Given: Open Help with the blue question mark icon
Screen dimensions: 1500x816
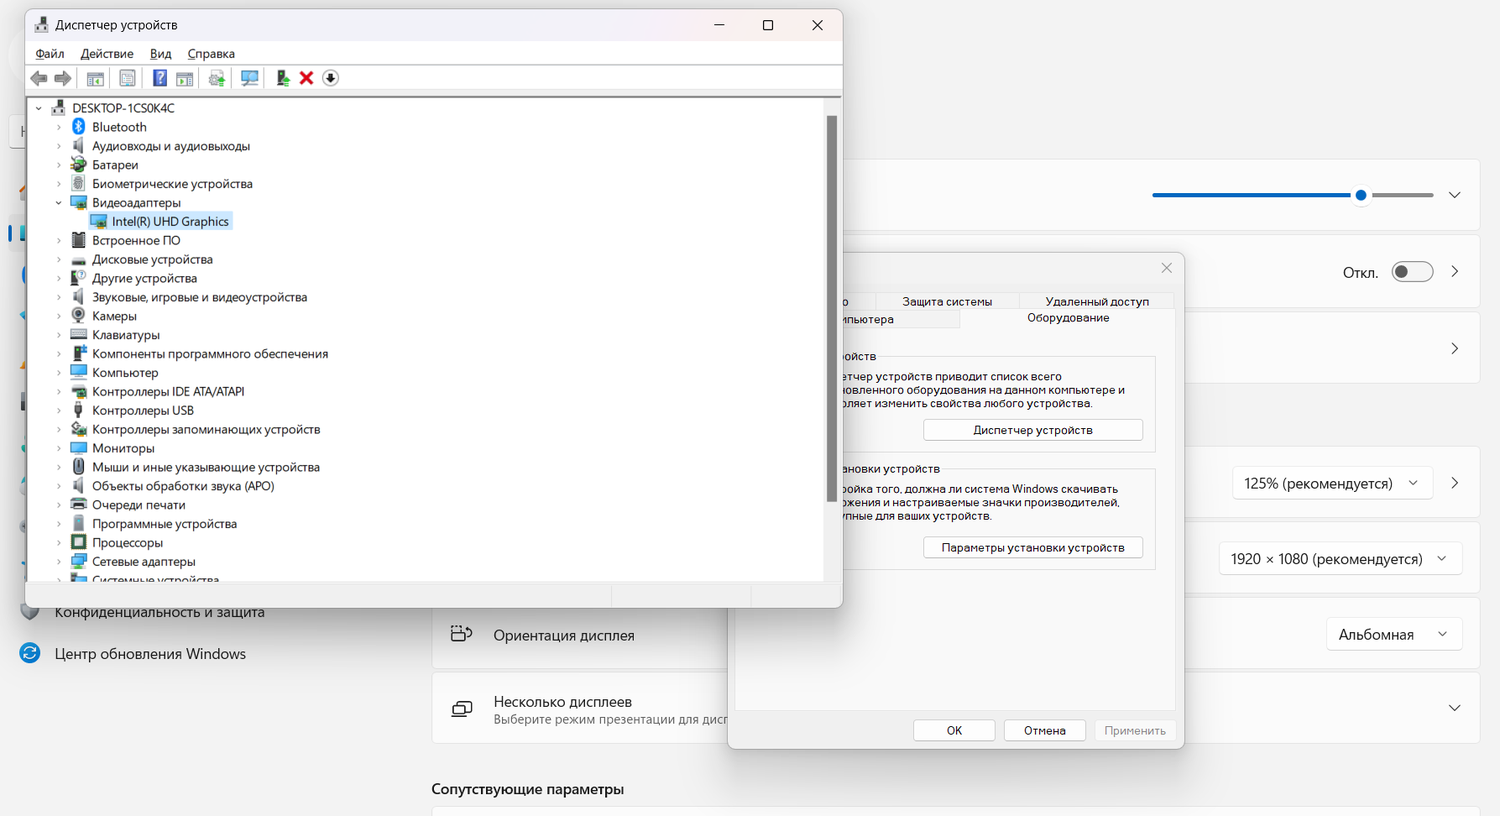Looking at the screenshot, I should (159, 78).
